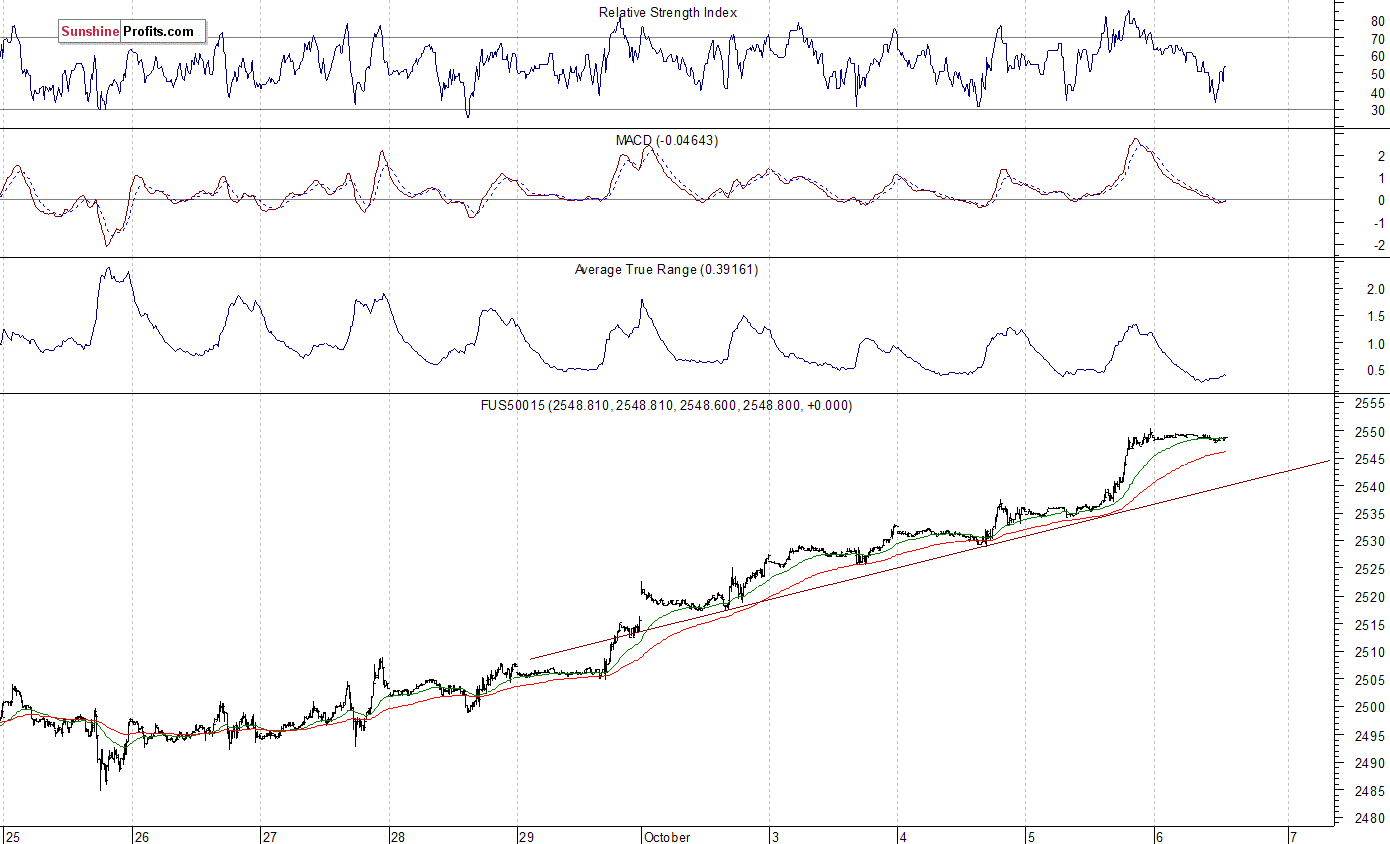
Task: Click the 2490 price axis label
Action: coord(1370,762)
